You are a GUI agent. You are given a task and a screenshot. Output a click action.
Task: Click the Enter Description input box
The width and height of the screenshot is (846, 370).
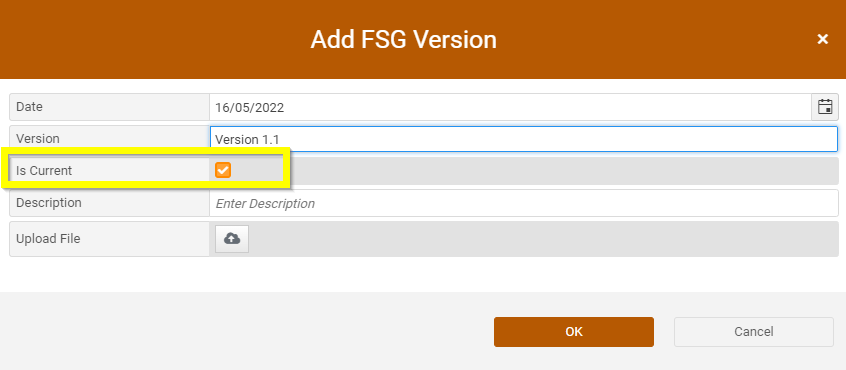click(523, 203)
